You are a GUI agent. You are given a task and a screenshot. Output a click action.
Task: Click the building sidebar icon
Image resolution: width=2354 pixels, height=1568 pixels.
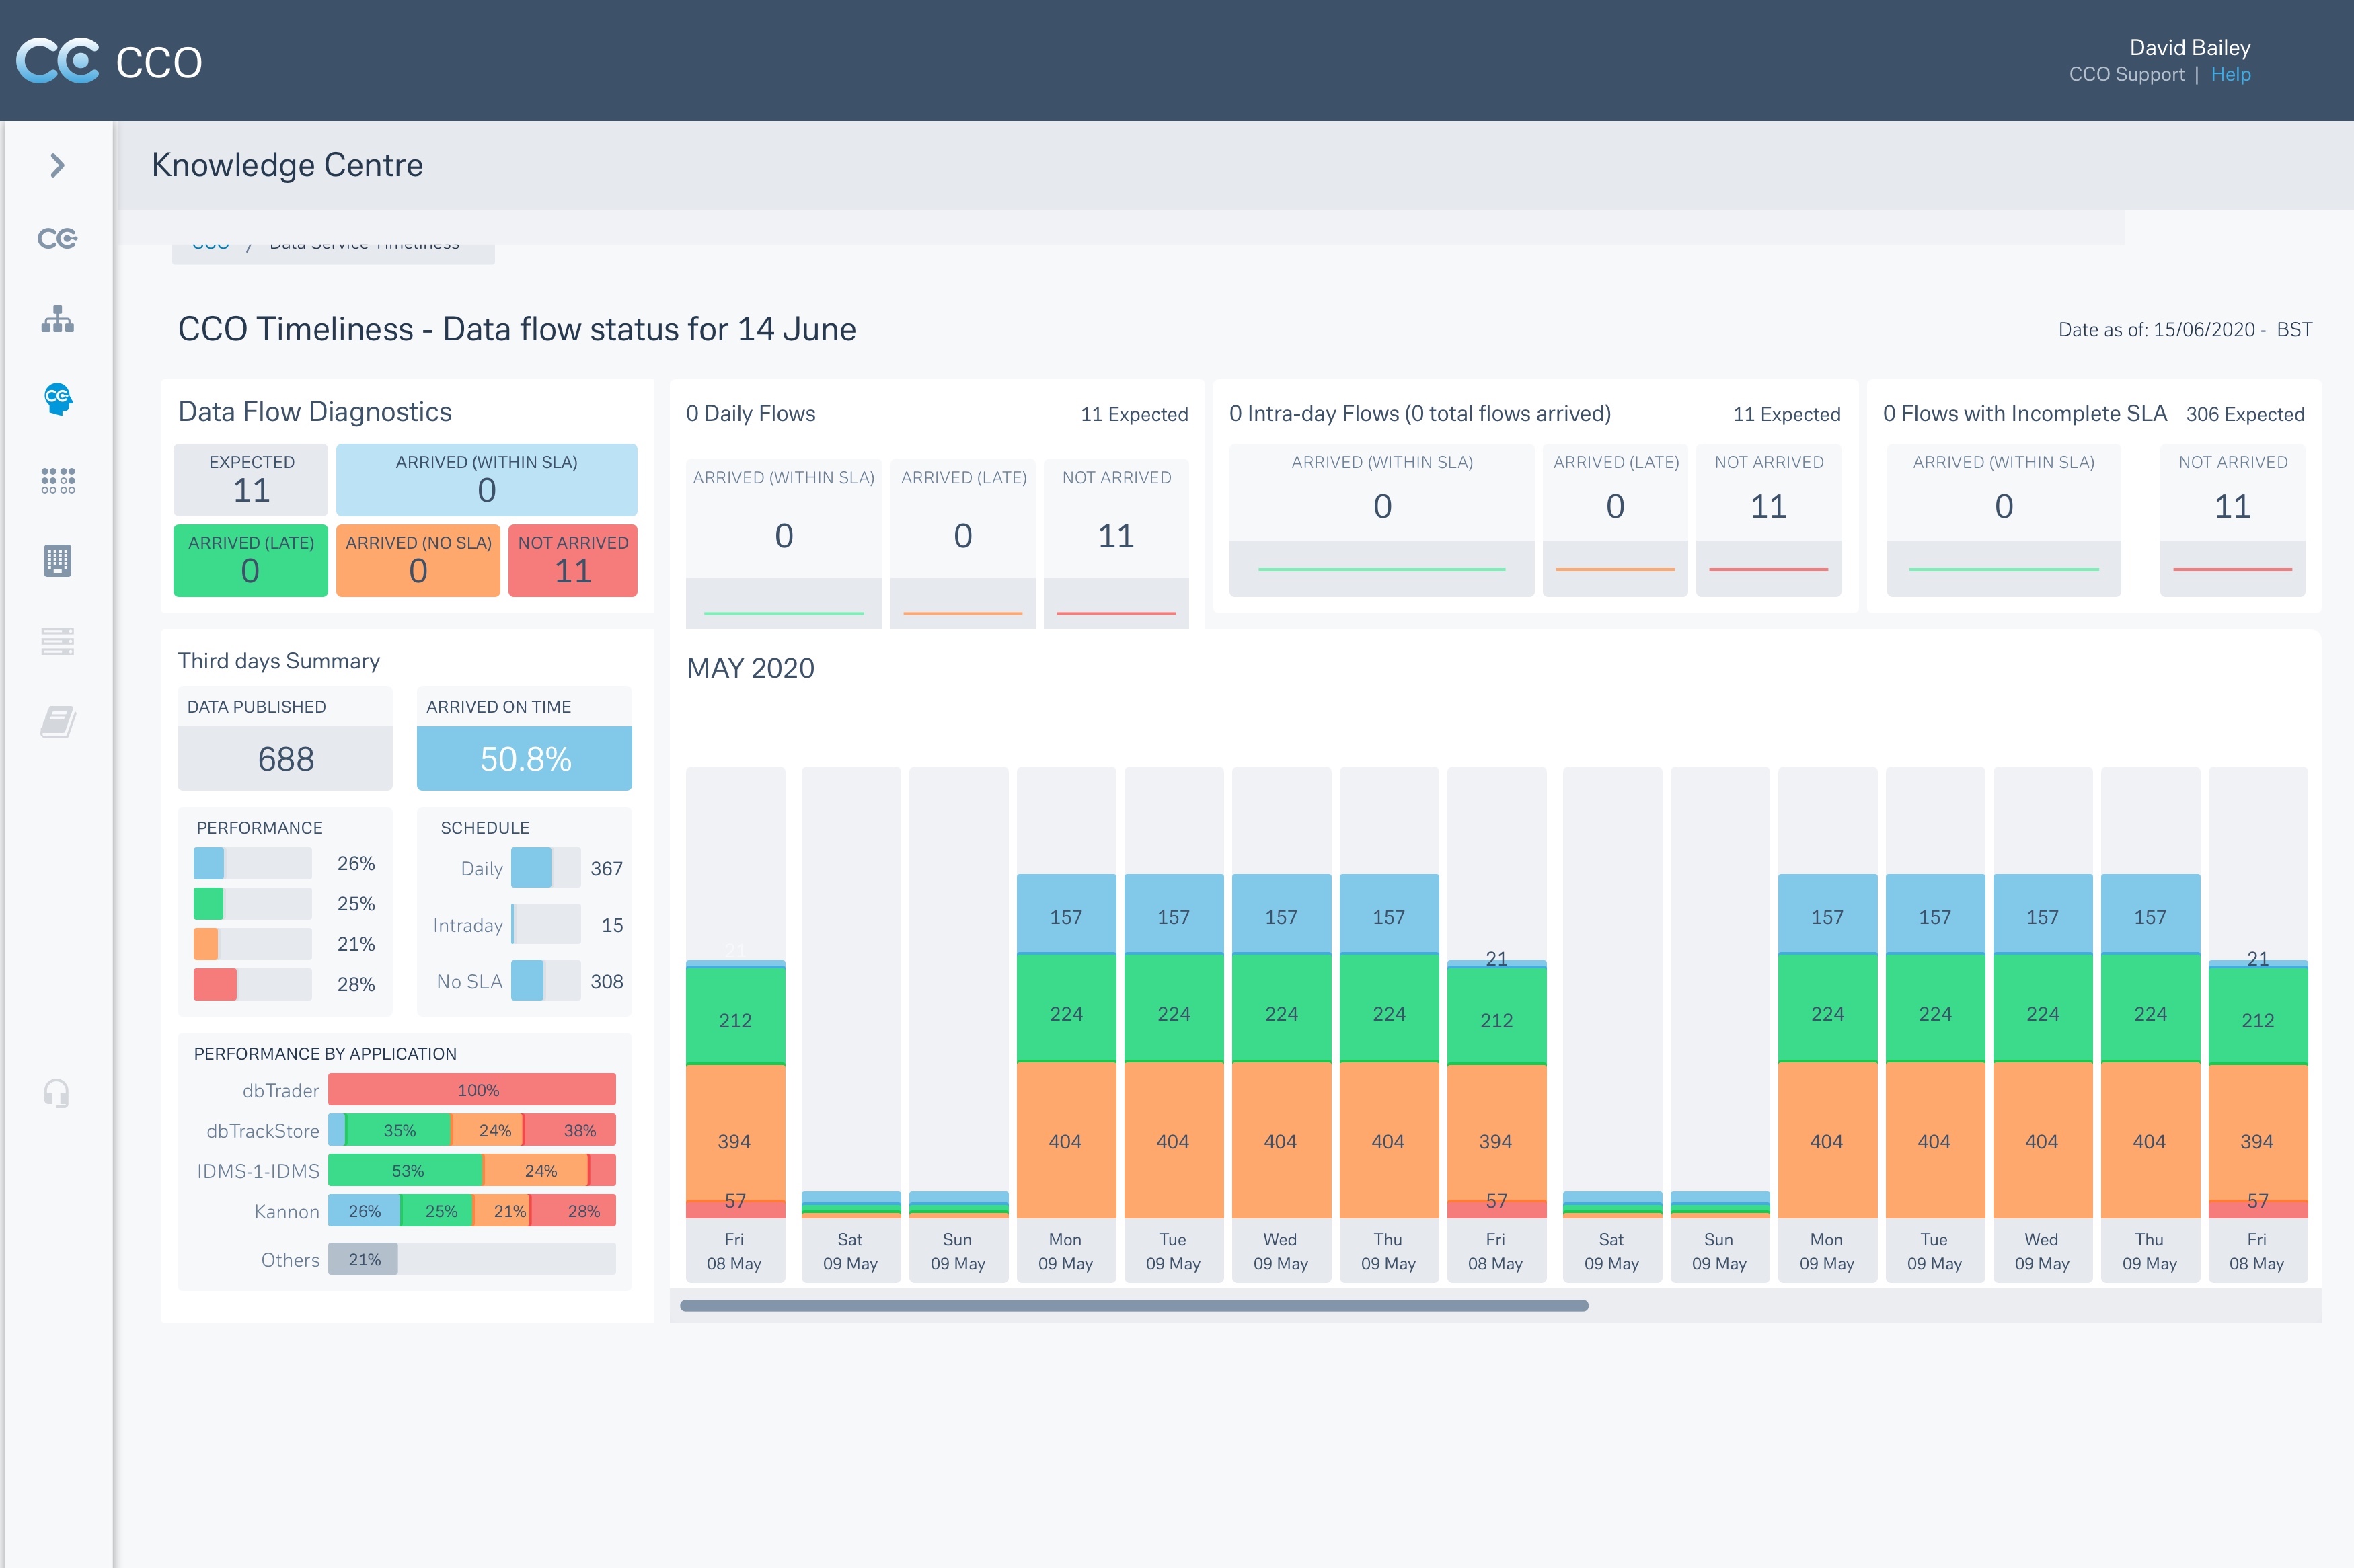click(57, 560)
